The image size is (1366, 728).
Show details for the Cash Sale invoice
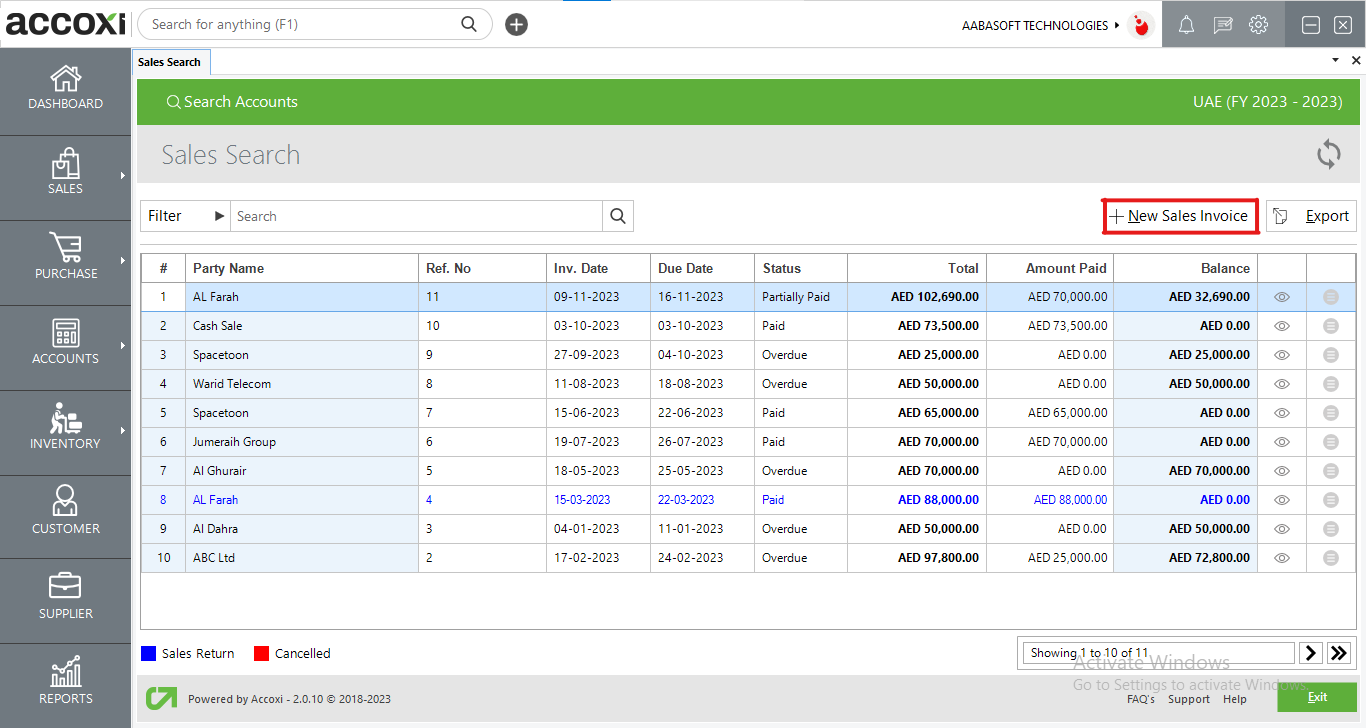(1281, 325)
